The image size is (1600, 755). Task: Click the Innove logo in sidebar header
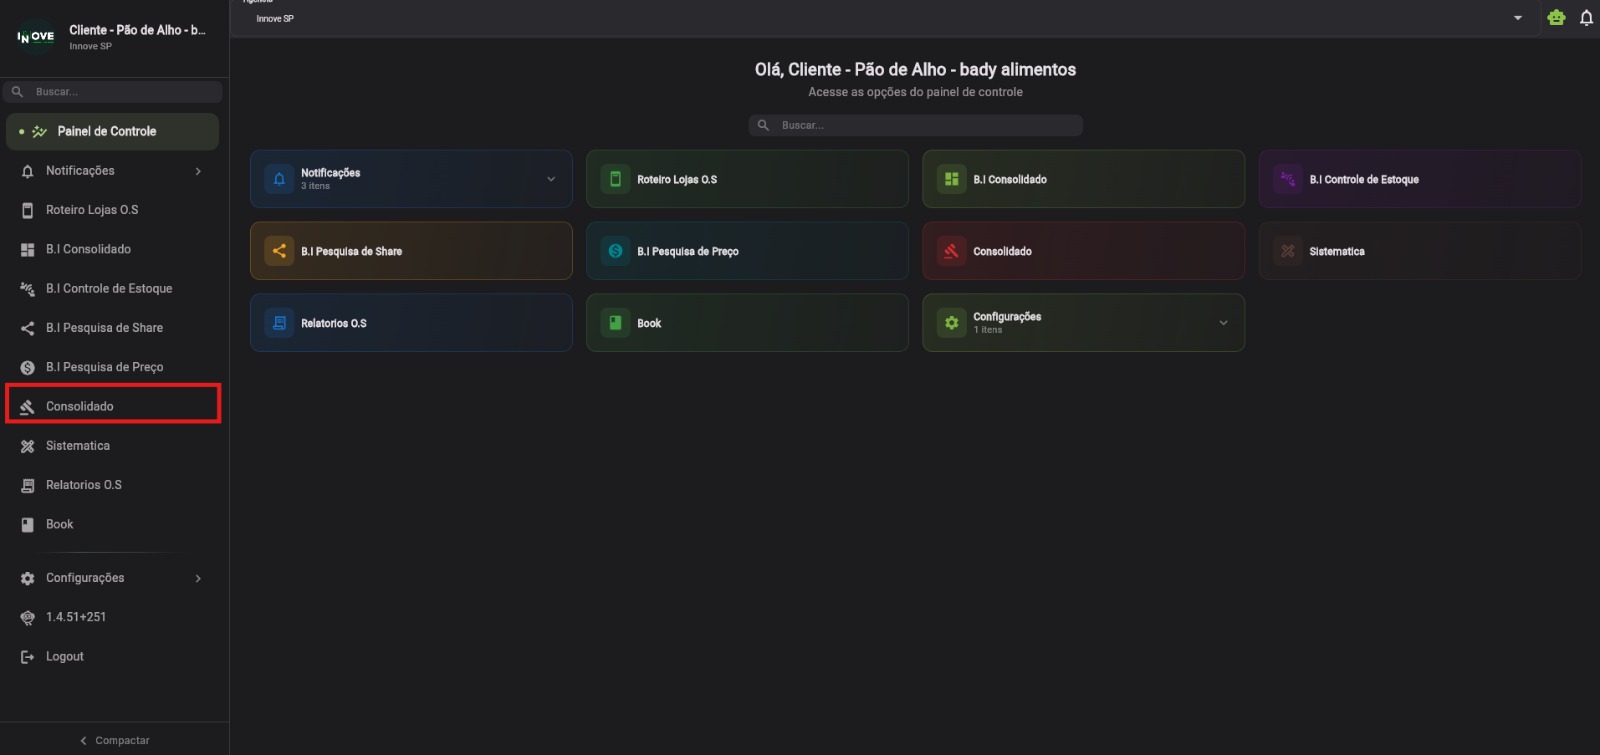(36, 37)
